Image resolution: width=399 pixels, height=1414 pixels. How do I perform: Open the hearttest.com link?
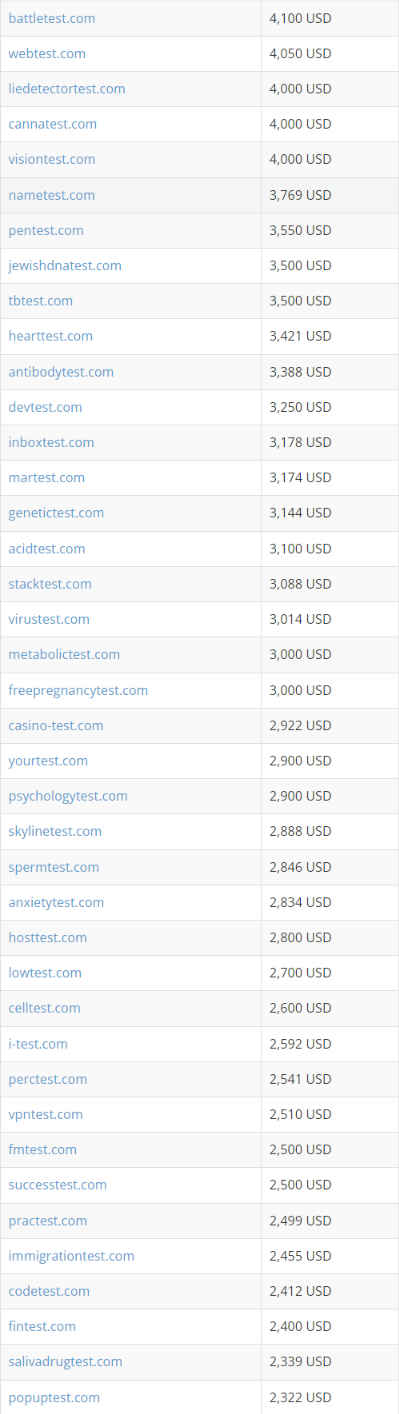pyautogui.click(x=50, y=336)
